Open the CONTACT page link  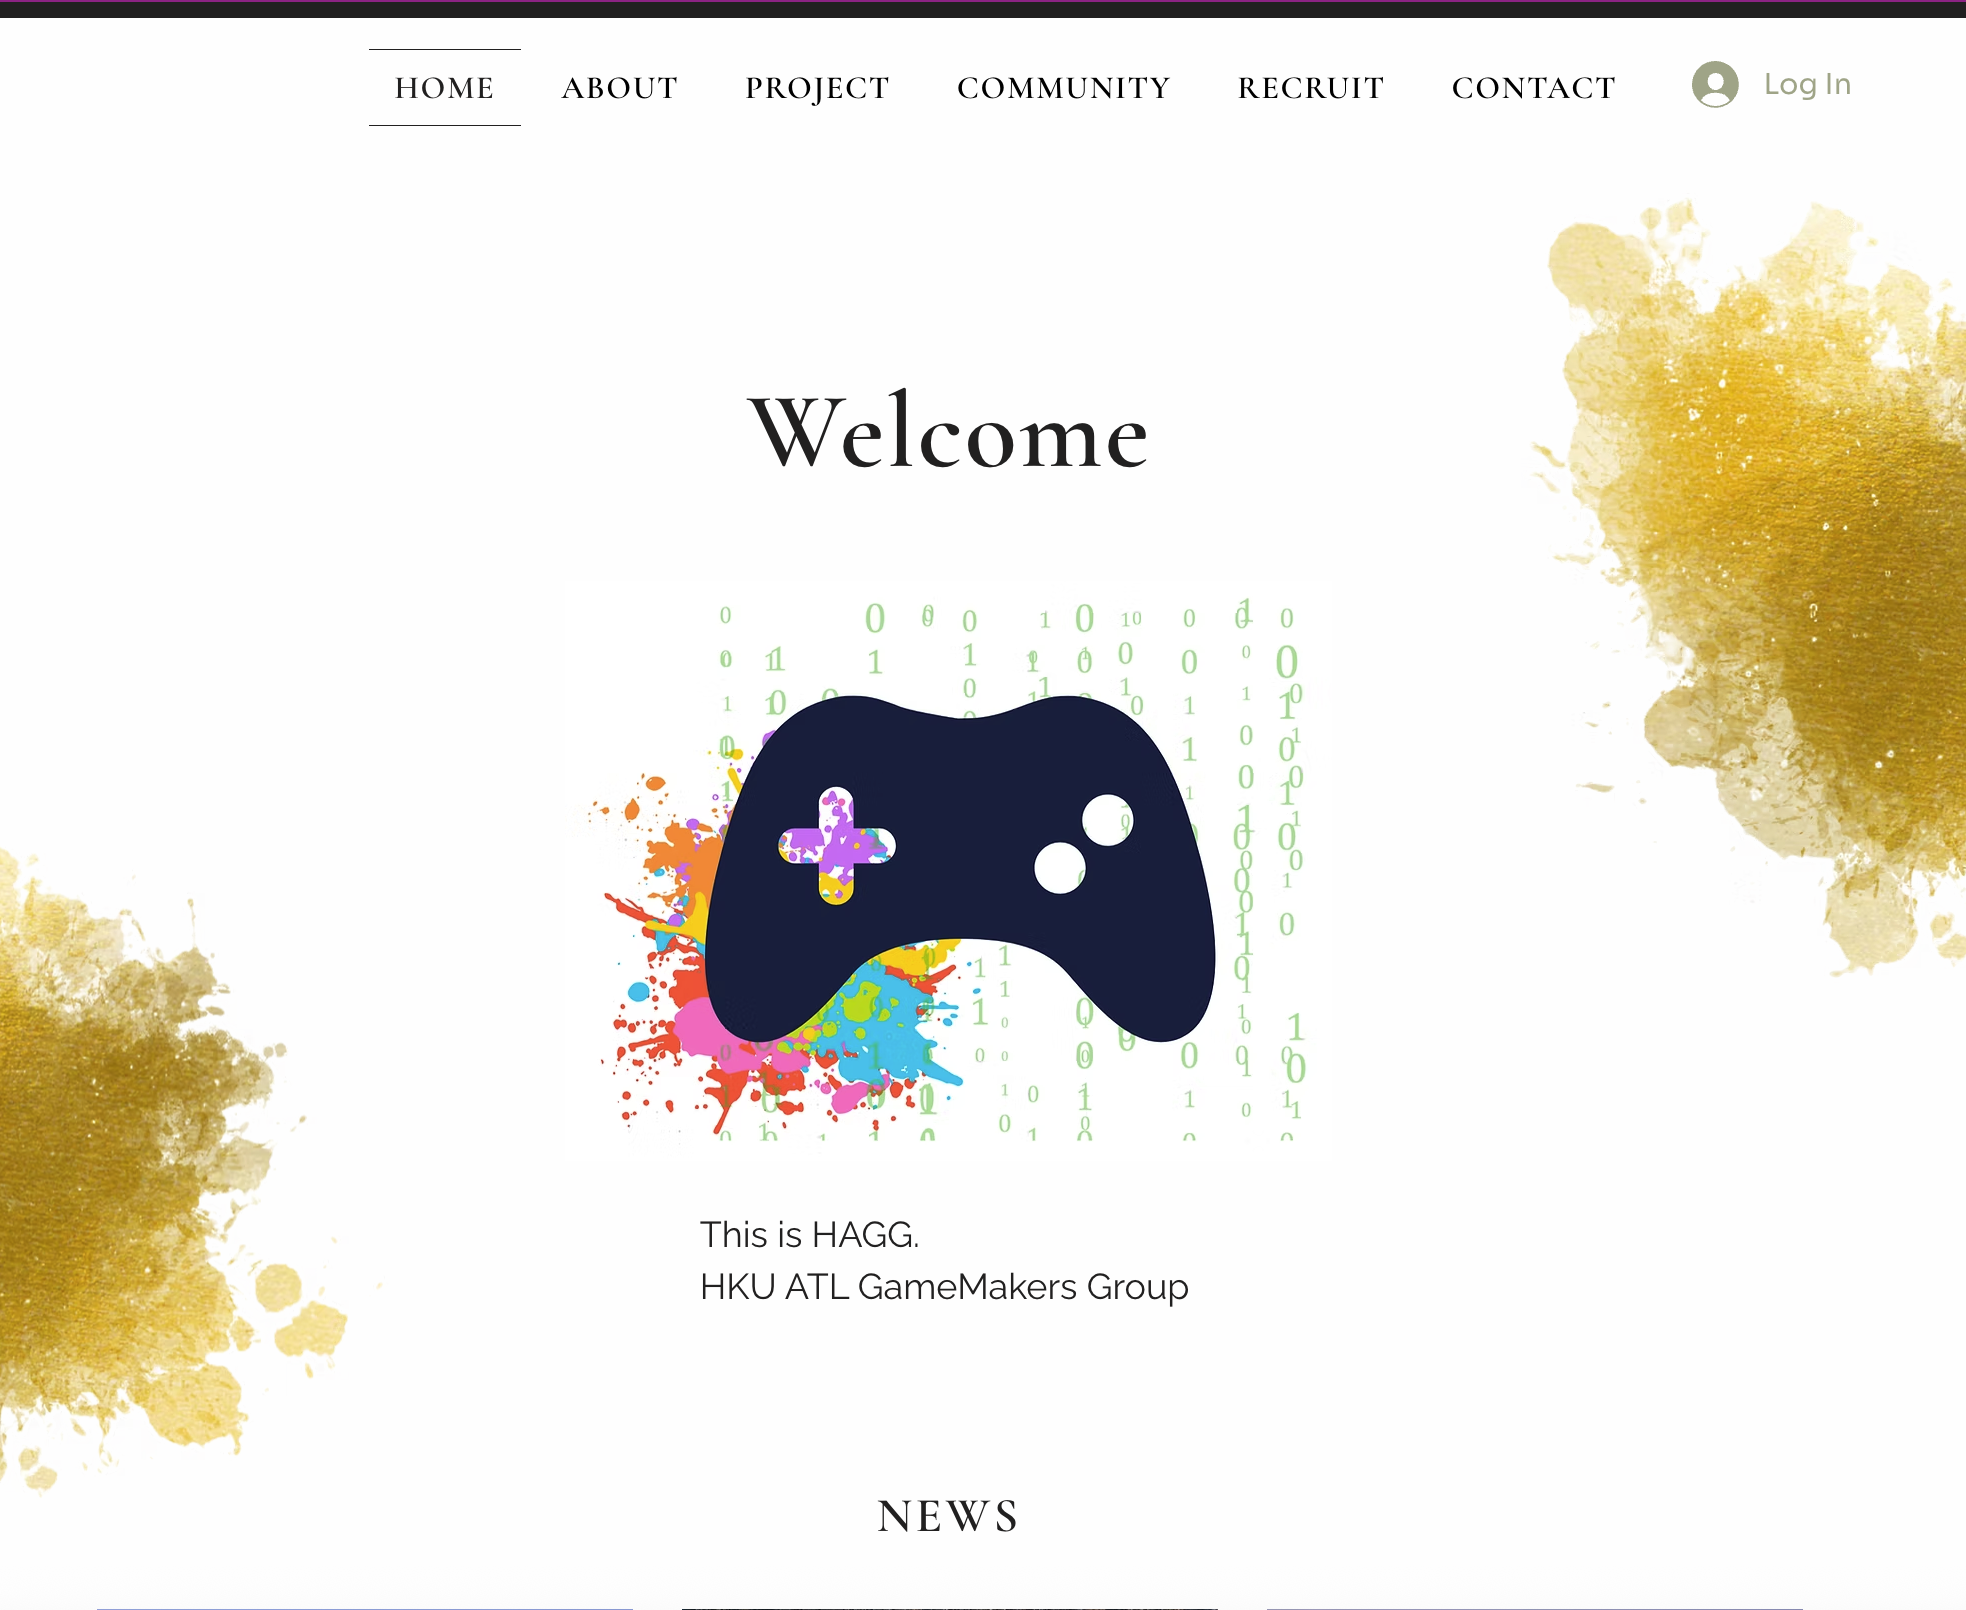(1533, 88)
